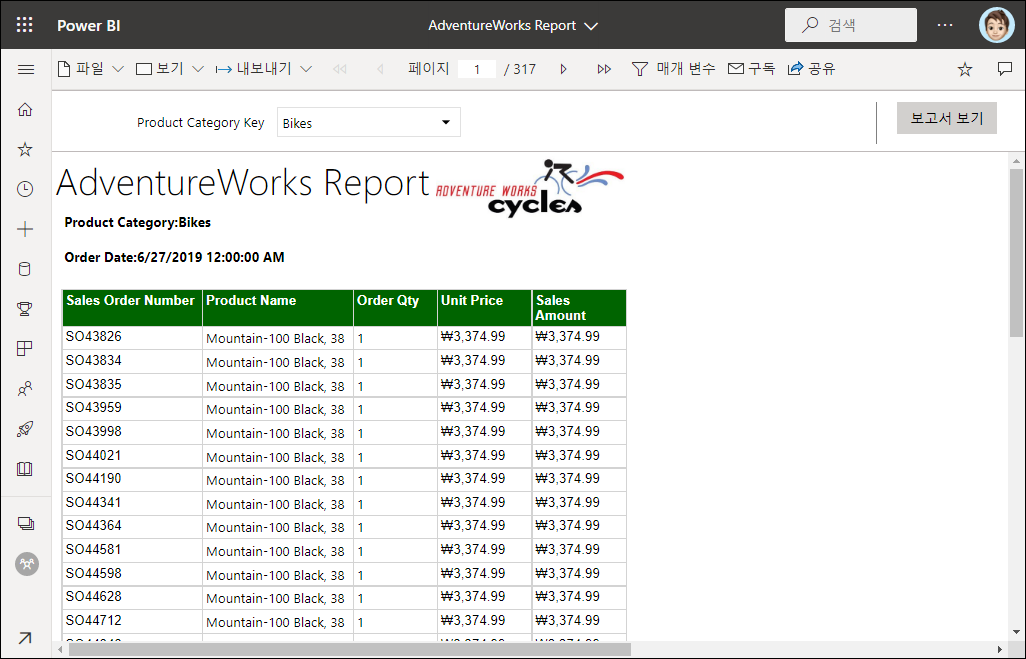Open the 보기 menu
This screenshot has height=659, width=1026.
(169, 69)
